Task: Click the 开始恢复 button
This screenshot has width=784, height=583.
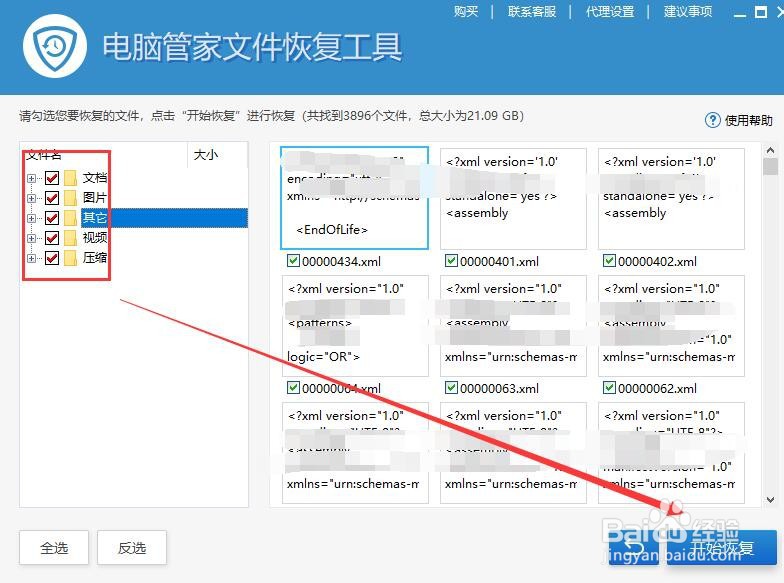Action: click(722, 548)
